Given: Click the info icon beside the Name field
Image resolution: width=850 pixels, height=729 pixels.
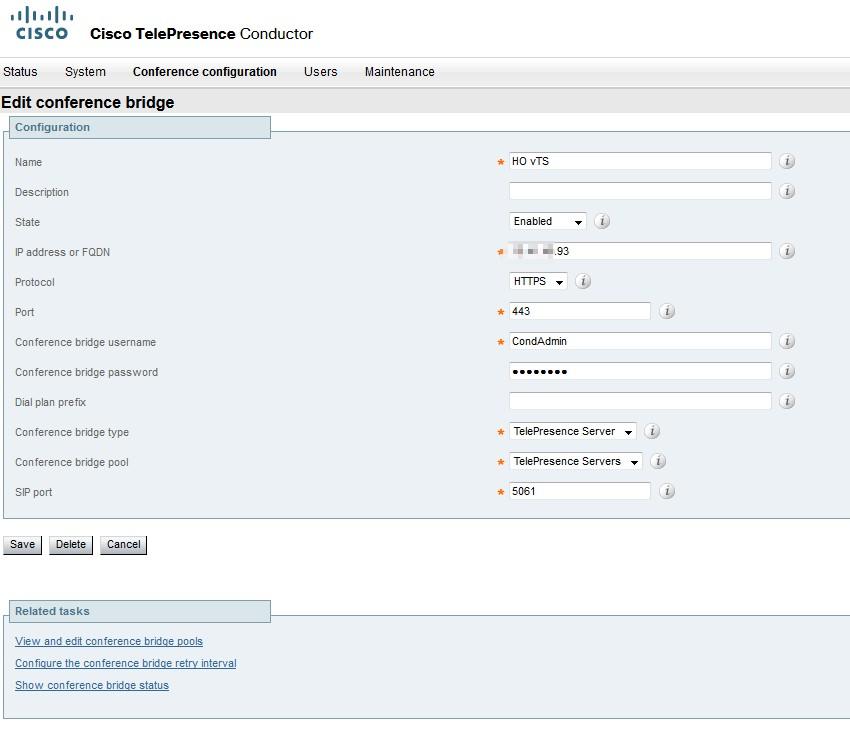Looking at the screenshot, I should [787, 161].
